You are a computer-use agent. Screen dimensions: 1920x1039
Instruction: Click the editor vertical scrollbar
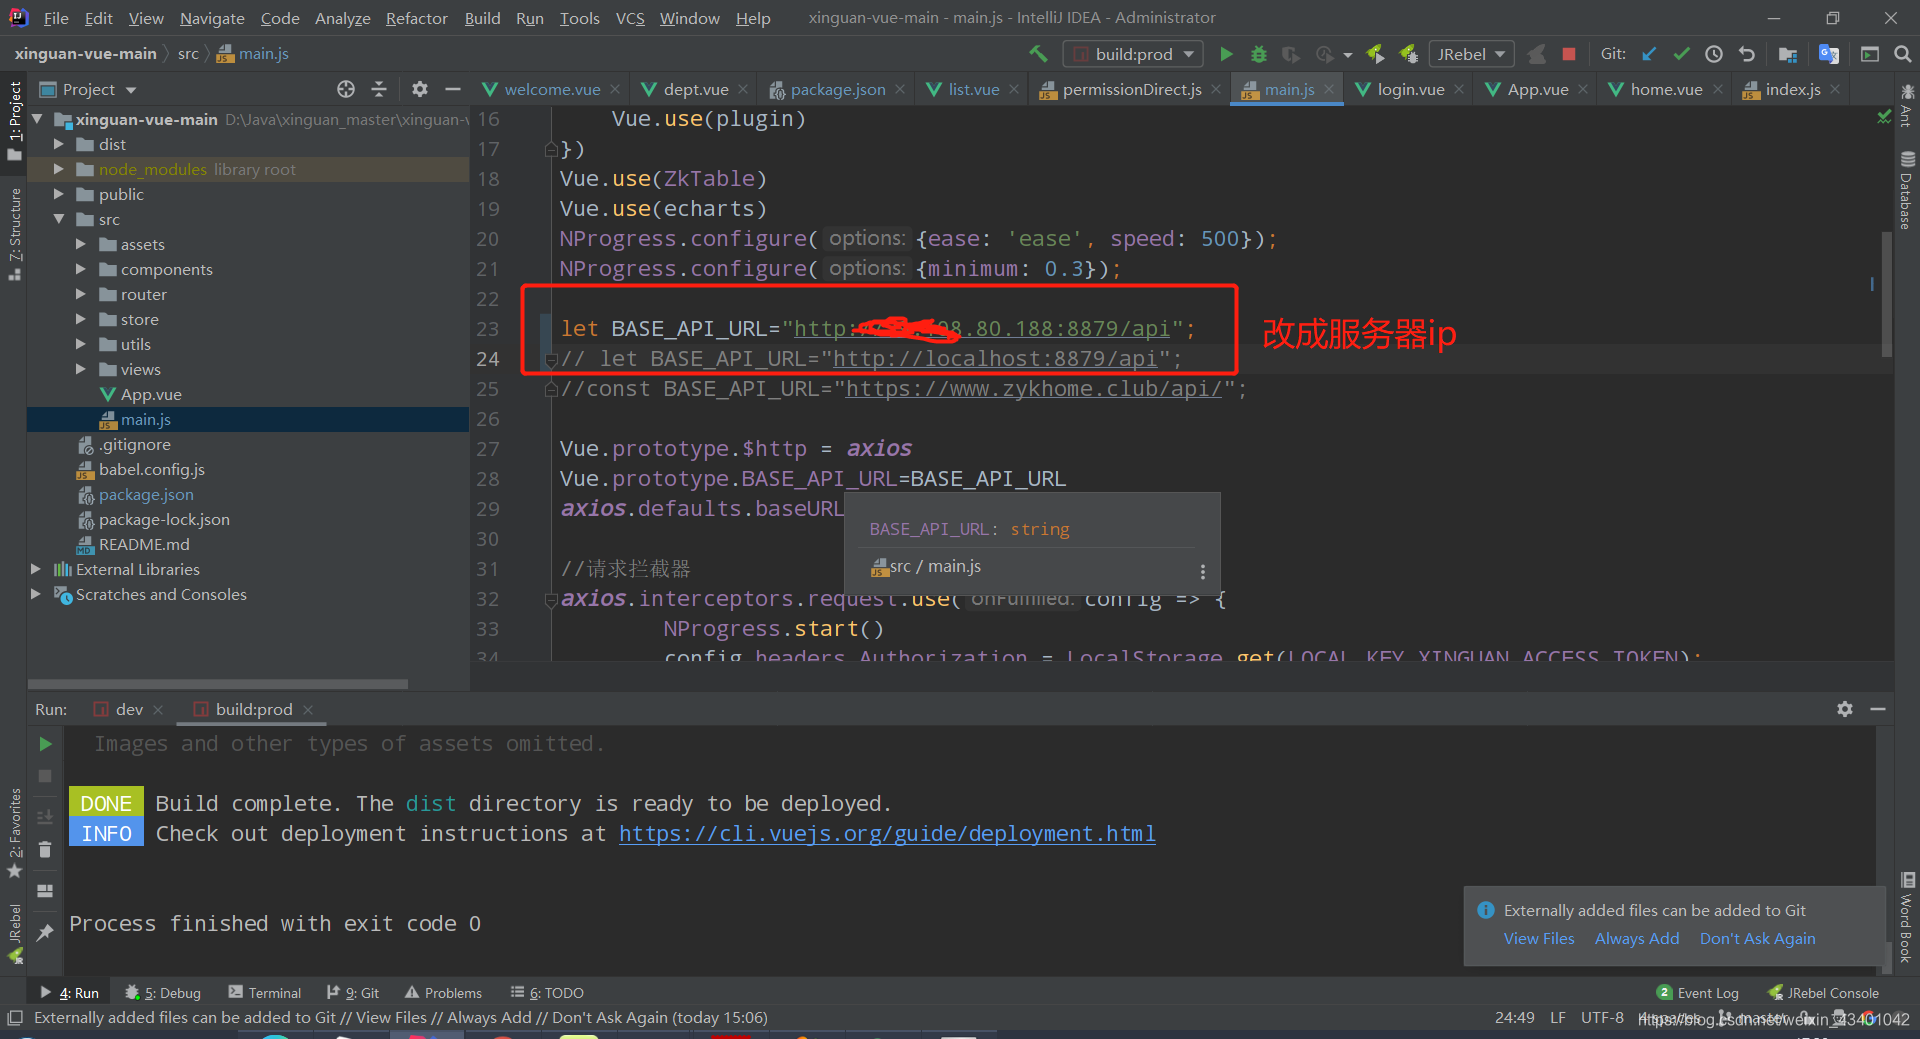(x=1887, y=293)
